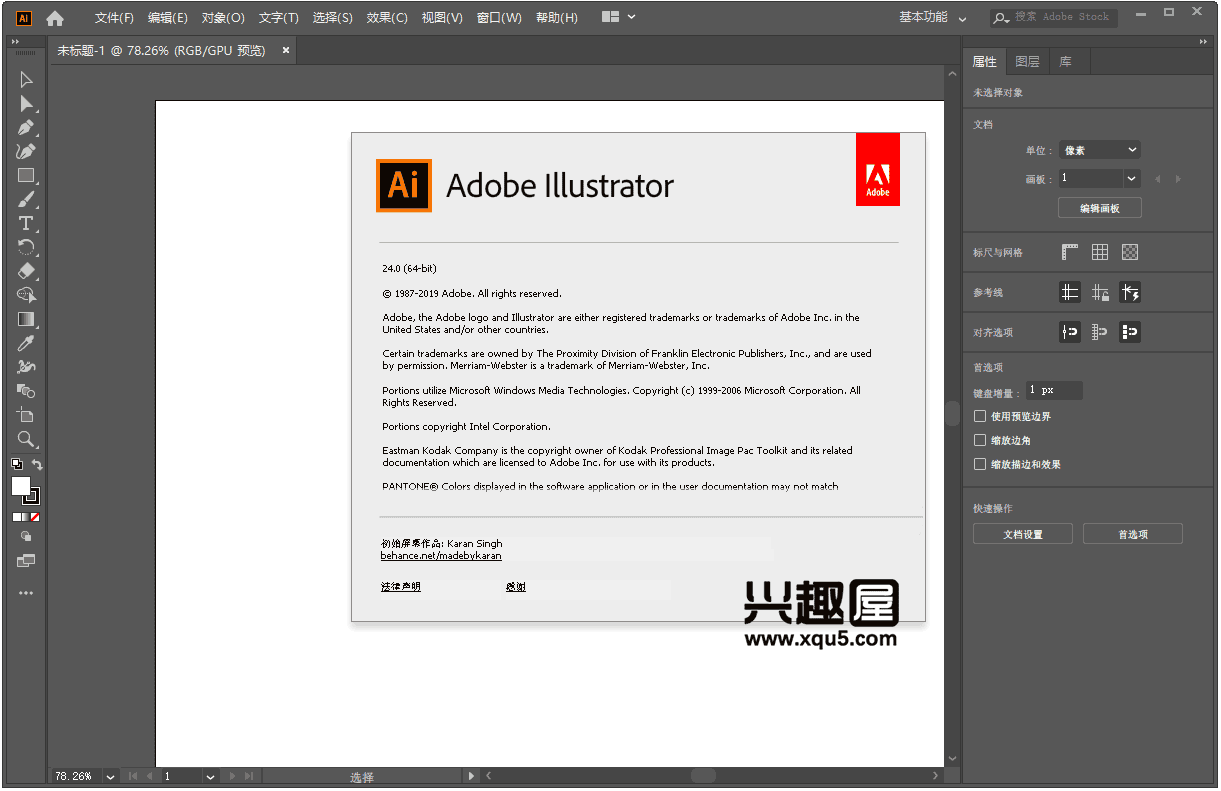The width and height of the screenshot is (1221, 791).
Task: Toggle lock guides button
Action: tap(1100, 292)
